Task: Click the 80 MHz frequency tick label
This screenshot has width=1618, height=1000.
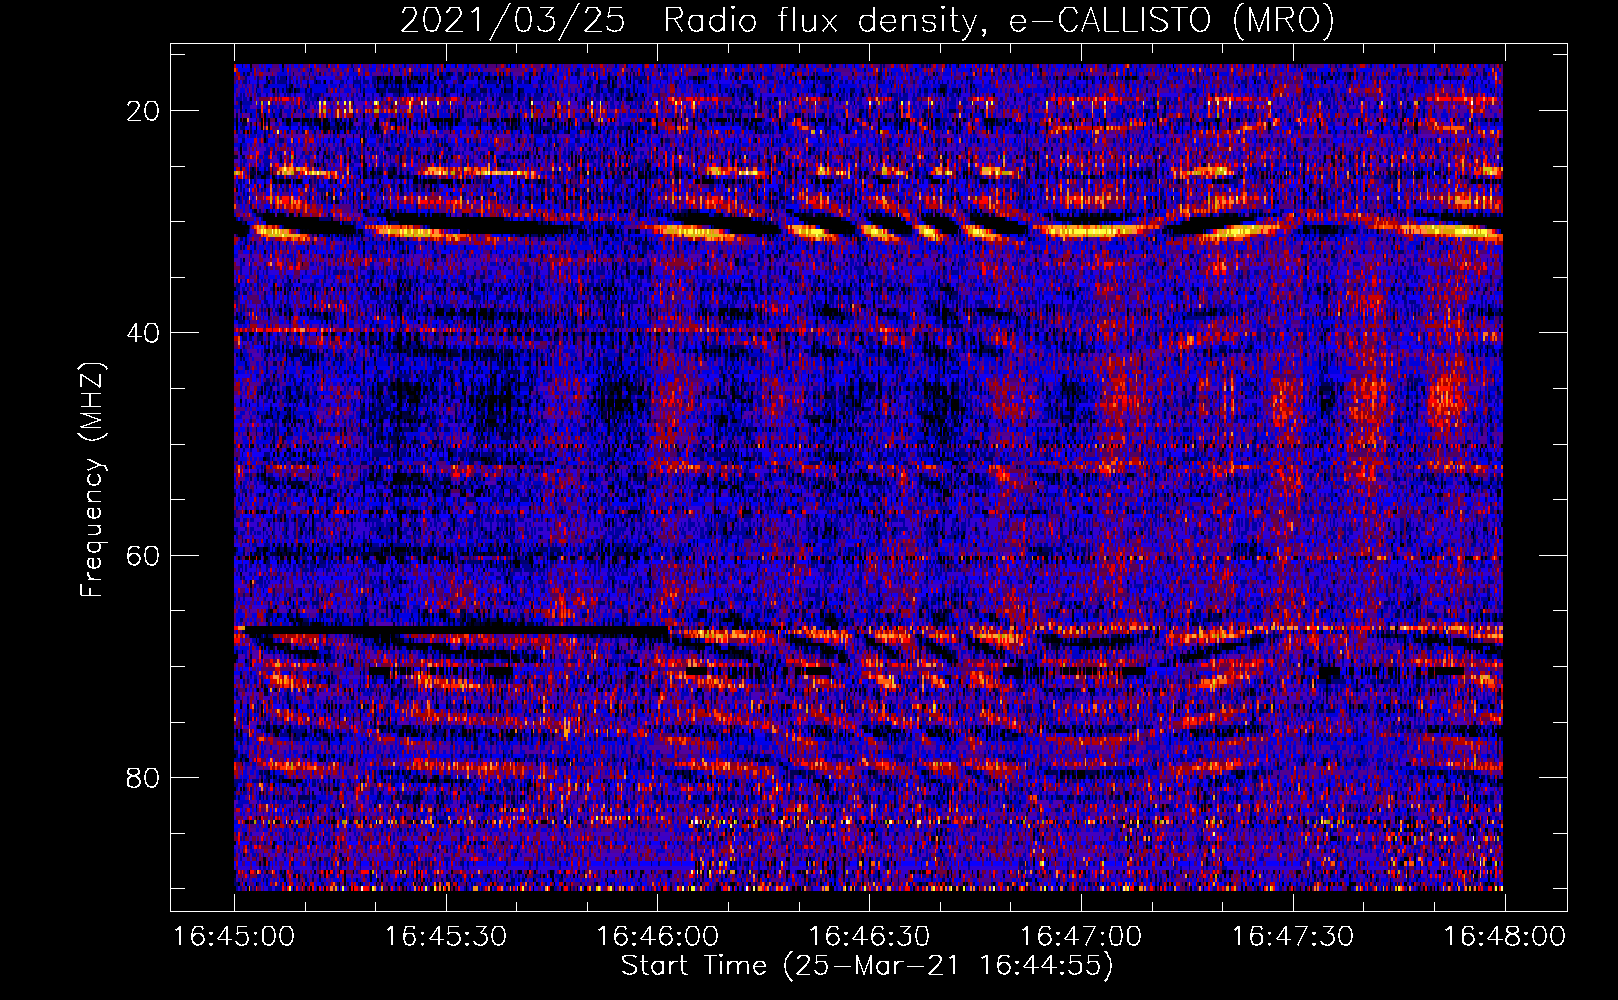Action: pos(144,777)
